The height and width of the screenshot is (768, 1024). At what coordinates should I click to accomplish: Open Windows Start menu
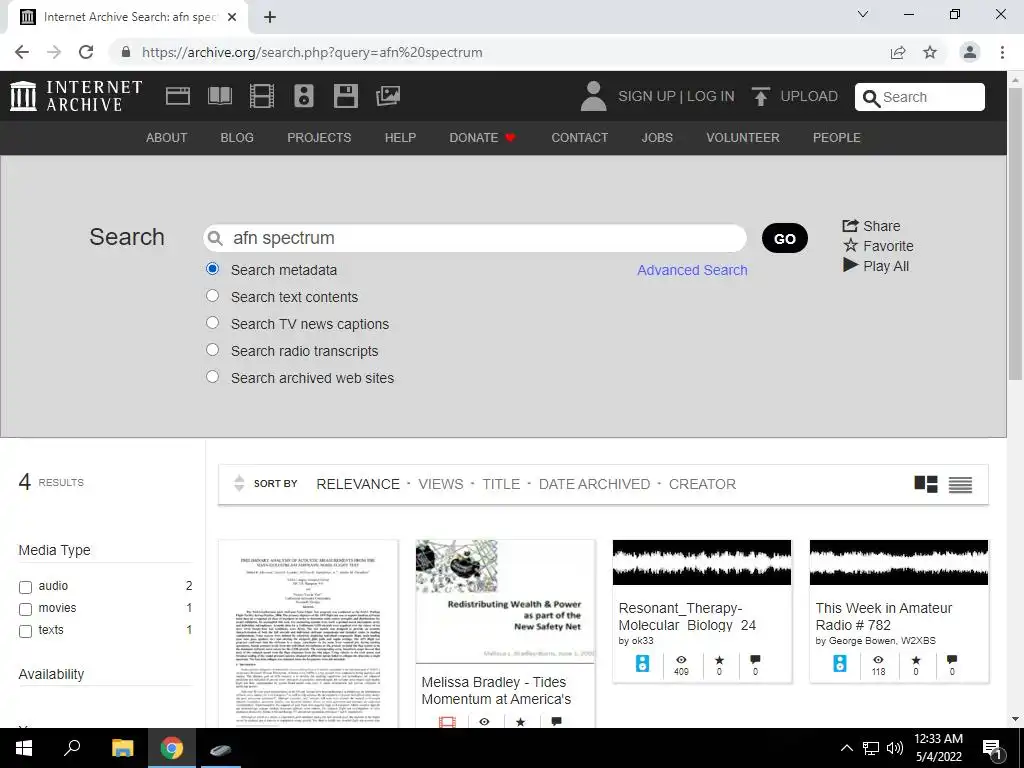[x=24, y=748]
